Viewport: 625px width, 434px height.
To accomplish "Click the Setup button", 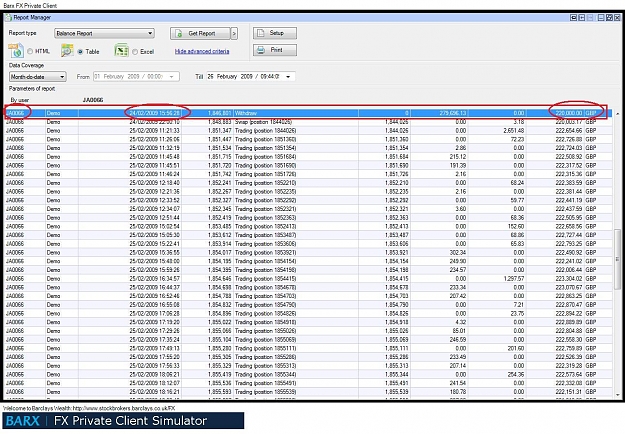I will pos(275,33).
